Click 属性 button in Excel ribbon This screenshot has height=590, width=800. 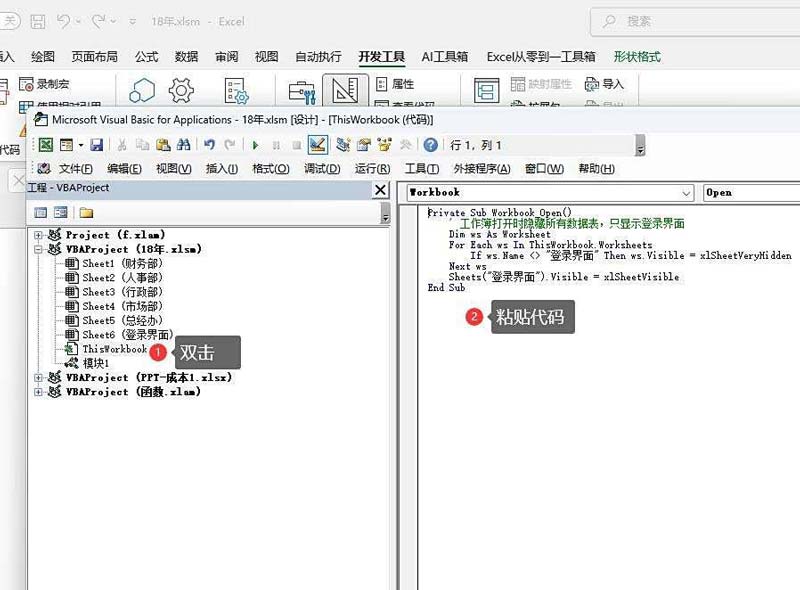395,84
